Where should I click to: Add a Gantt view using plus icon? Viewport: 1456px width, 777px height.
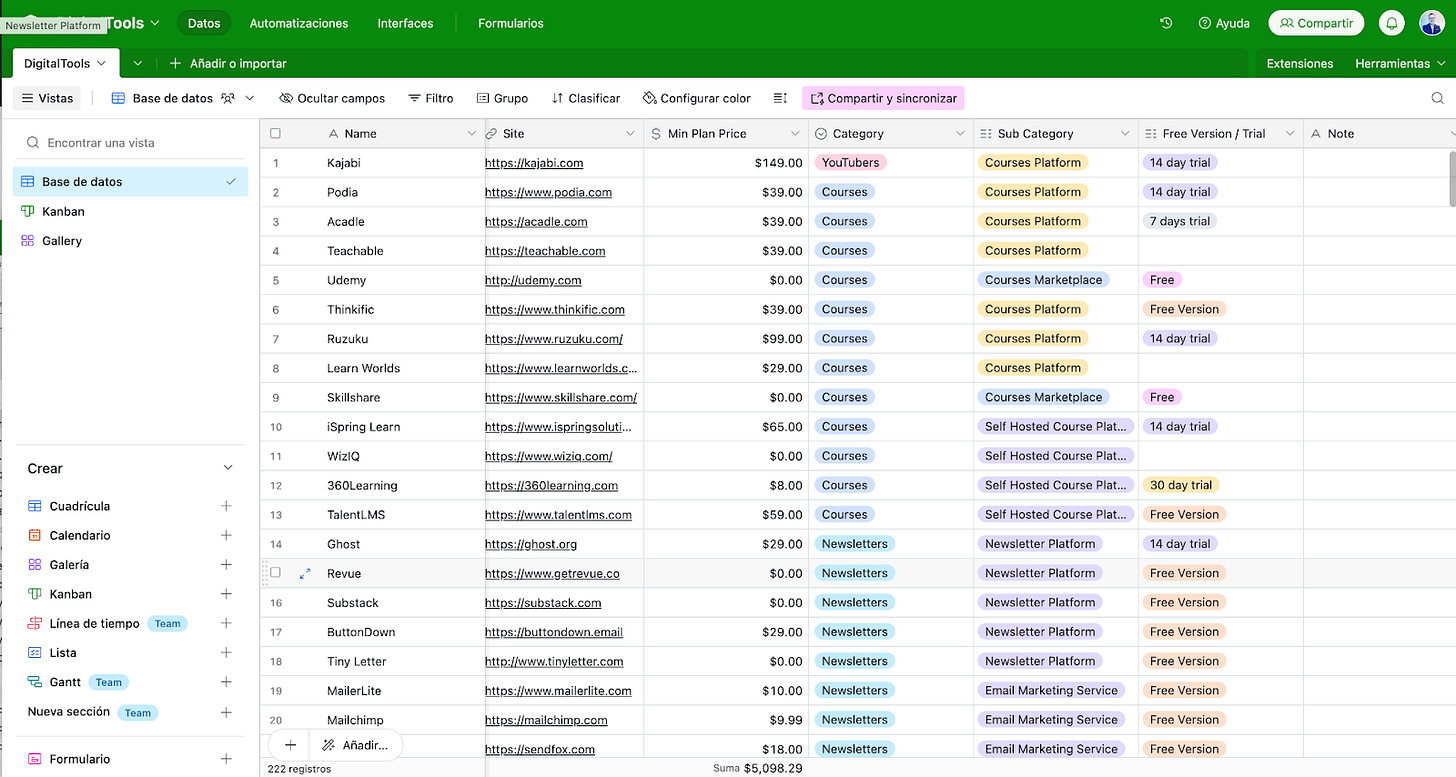tap(226, 682)
